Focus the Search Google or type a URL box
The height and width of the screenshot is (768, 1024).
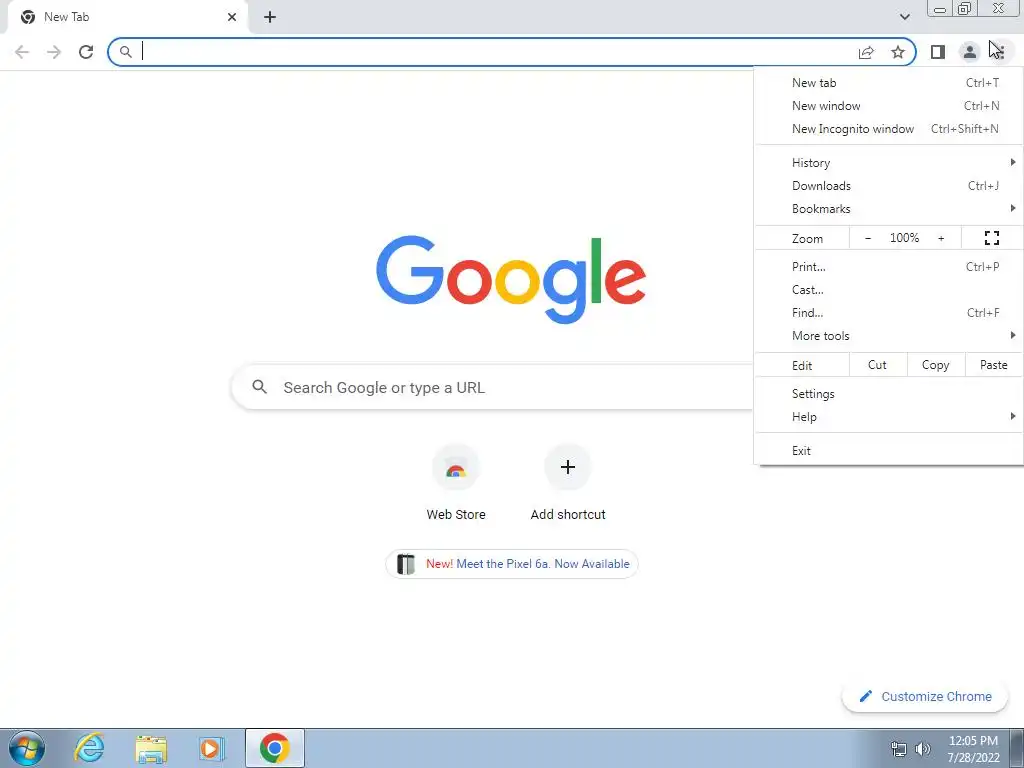pos(493,387)
